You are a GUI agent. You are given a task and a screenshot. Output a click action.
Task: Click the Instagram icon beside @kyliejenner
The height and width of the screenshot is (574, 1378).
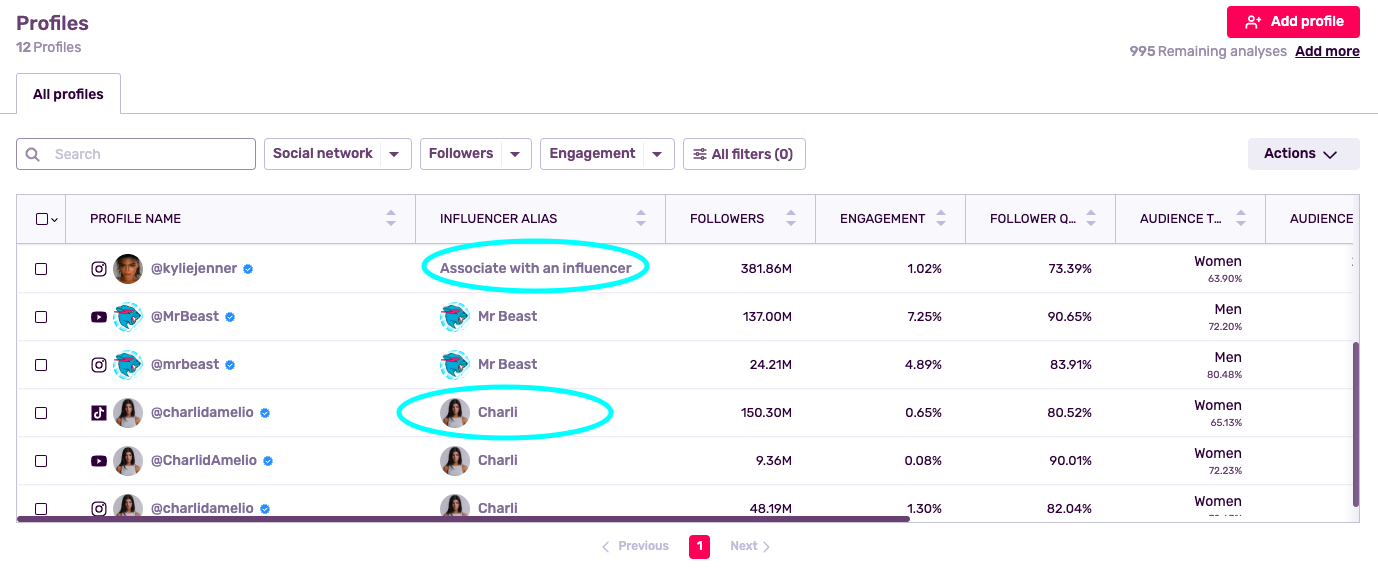[99, 269]
